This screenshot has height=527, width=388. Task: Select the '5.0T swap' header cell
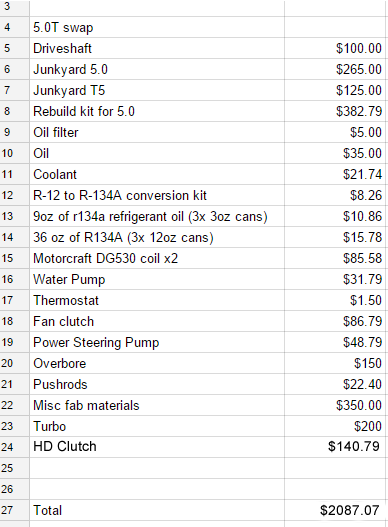(157, 27)
